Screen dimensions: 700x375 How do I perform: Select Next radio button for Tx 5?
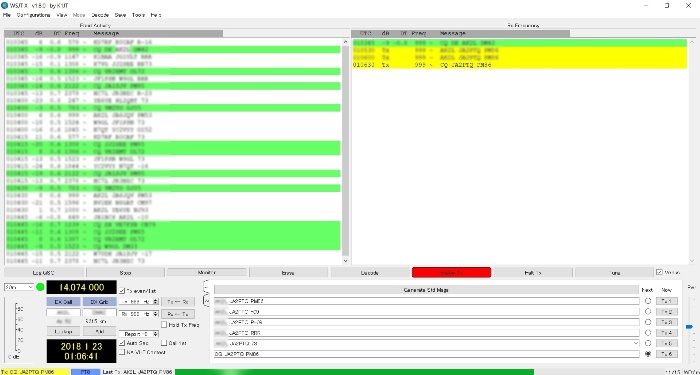[648, 343]
